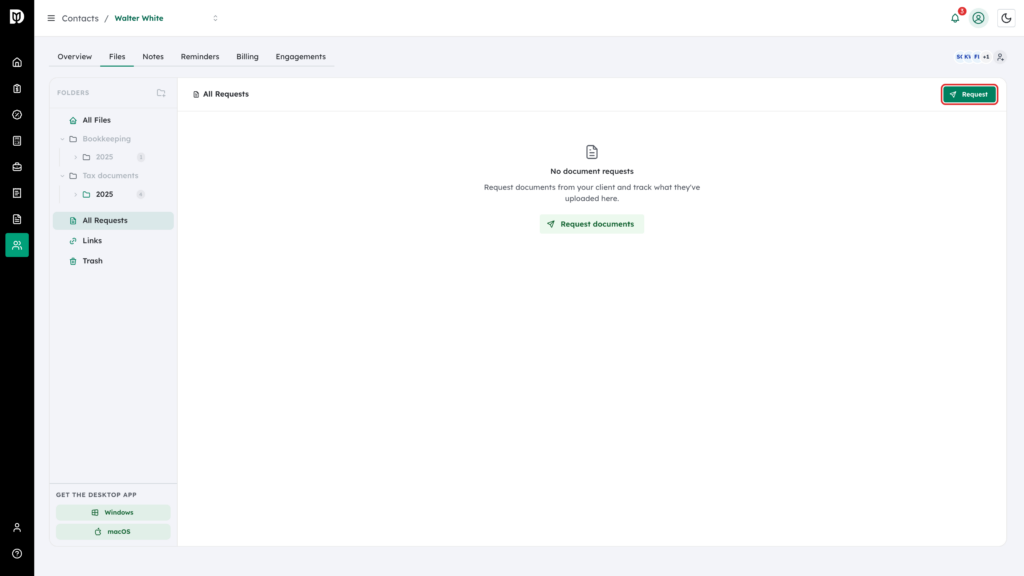
Task: Go to Home in the left sidebar
Action: tap(17, 63)
